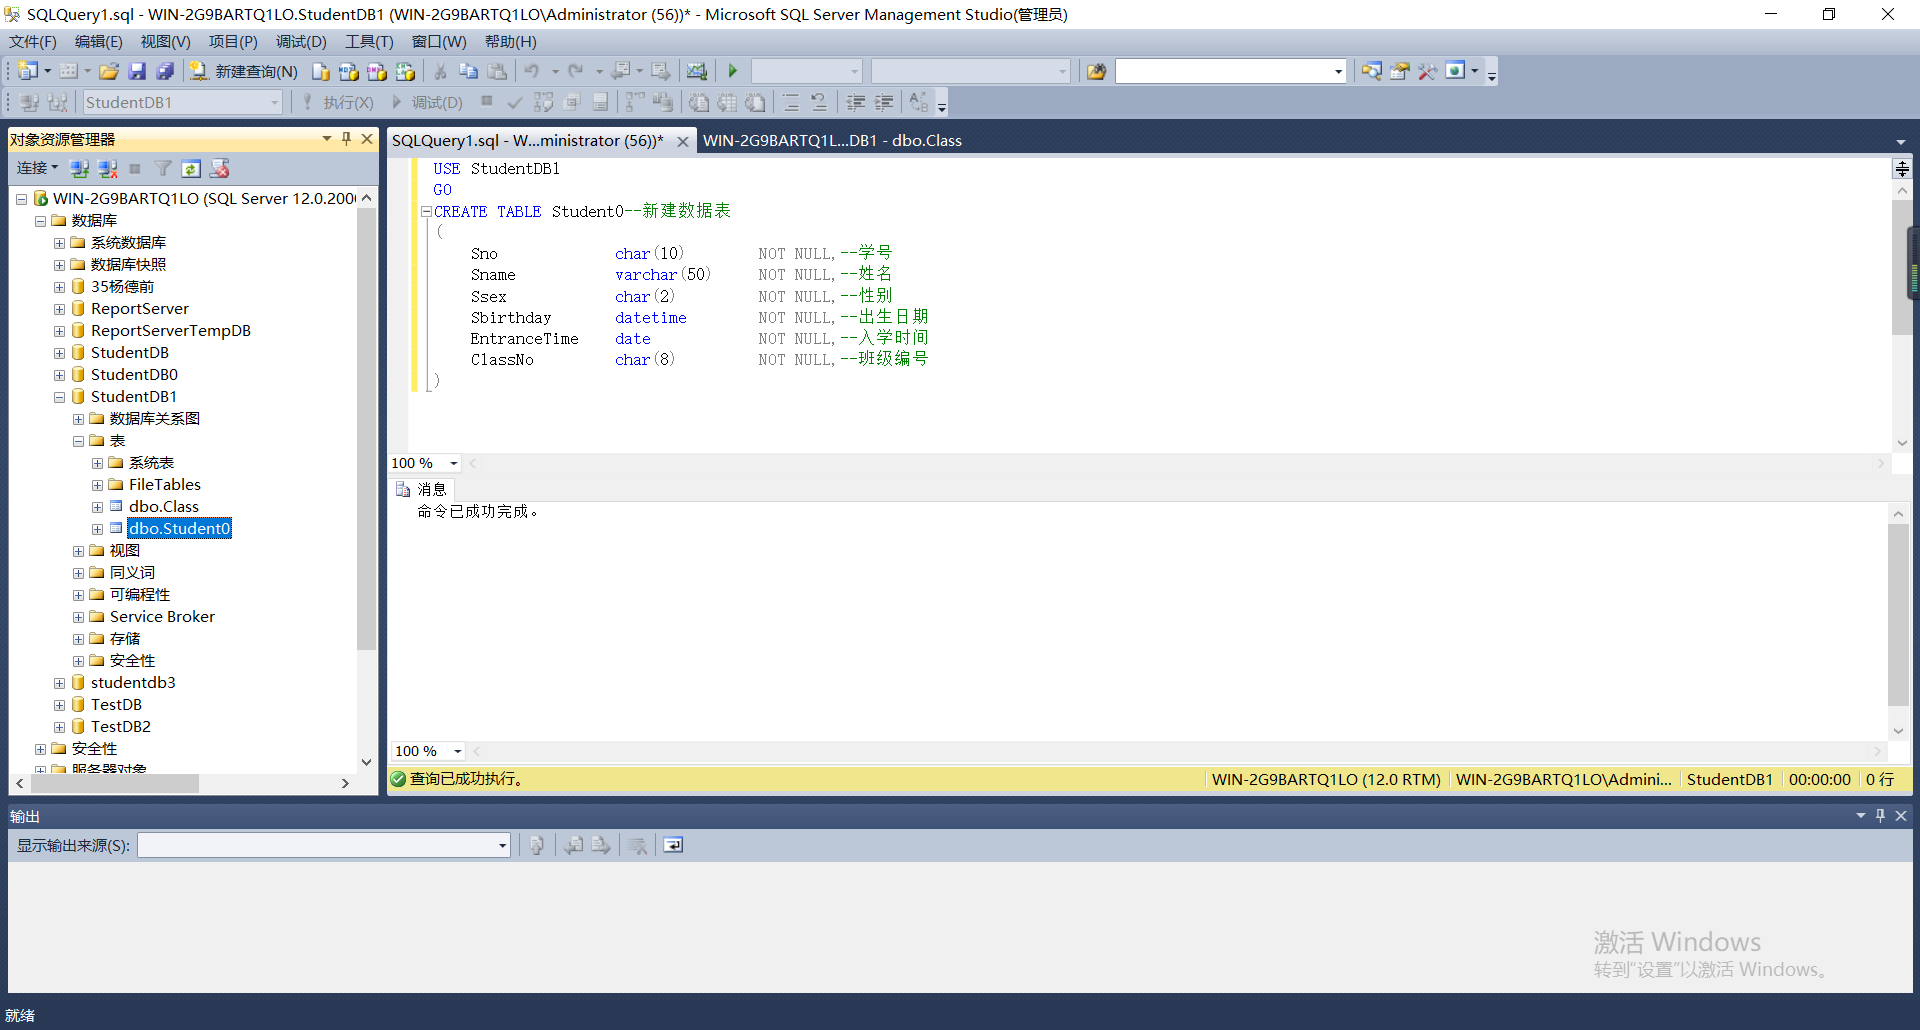Click the 调试(D) debug button

427,102
